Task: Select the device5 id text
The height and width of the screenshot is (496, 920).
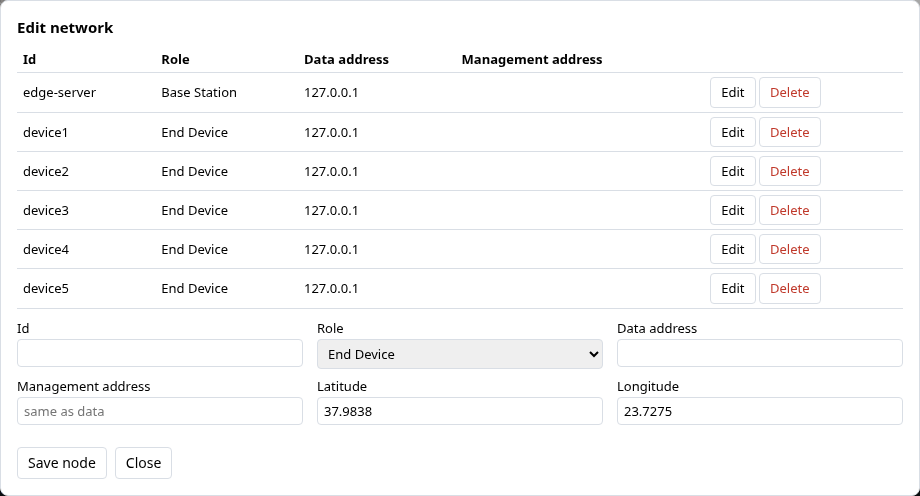Action: tap(46, 289)
